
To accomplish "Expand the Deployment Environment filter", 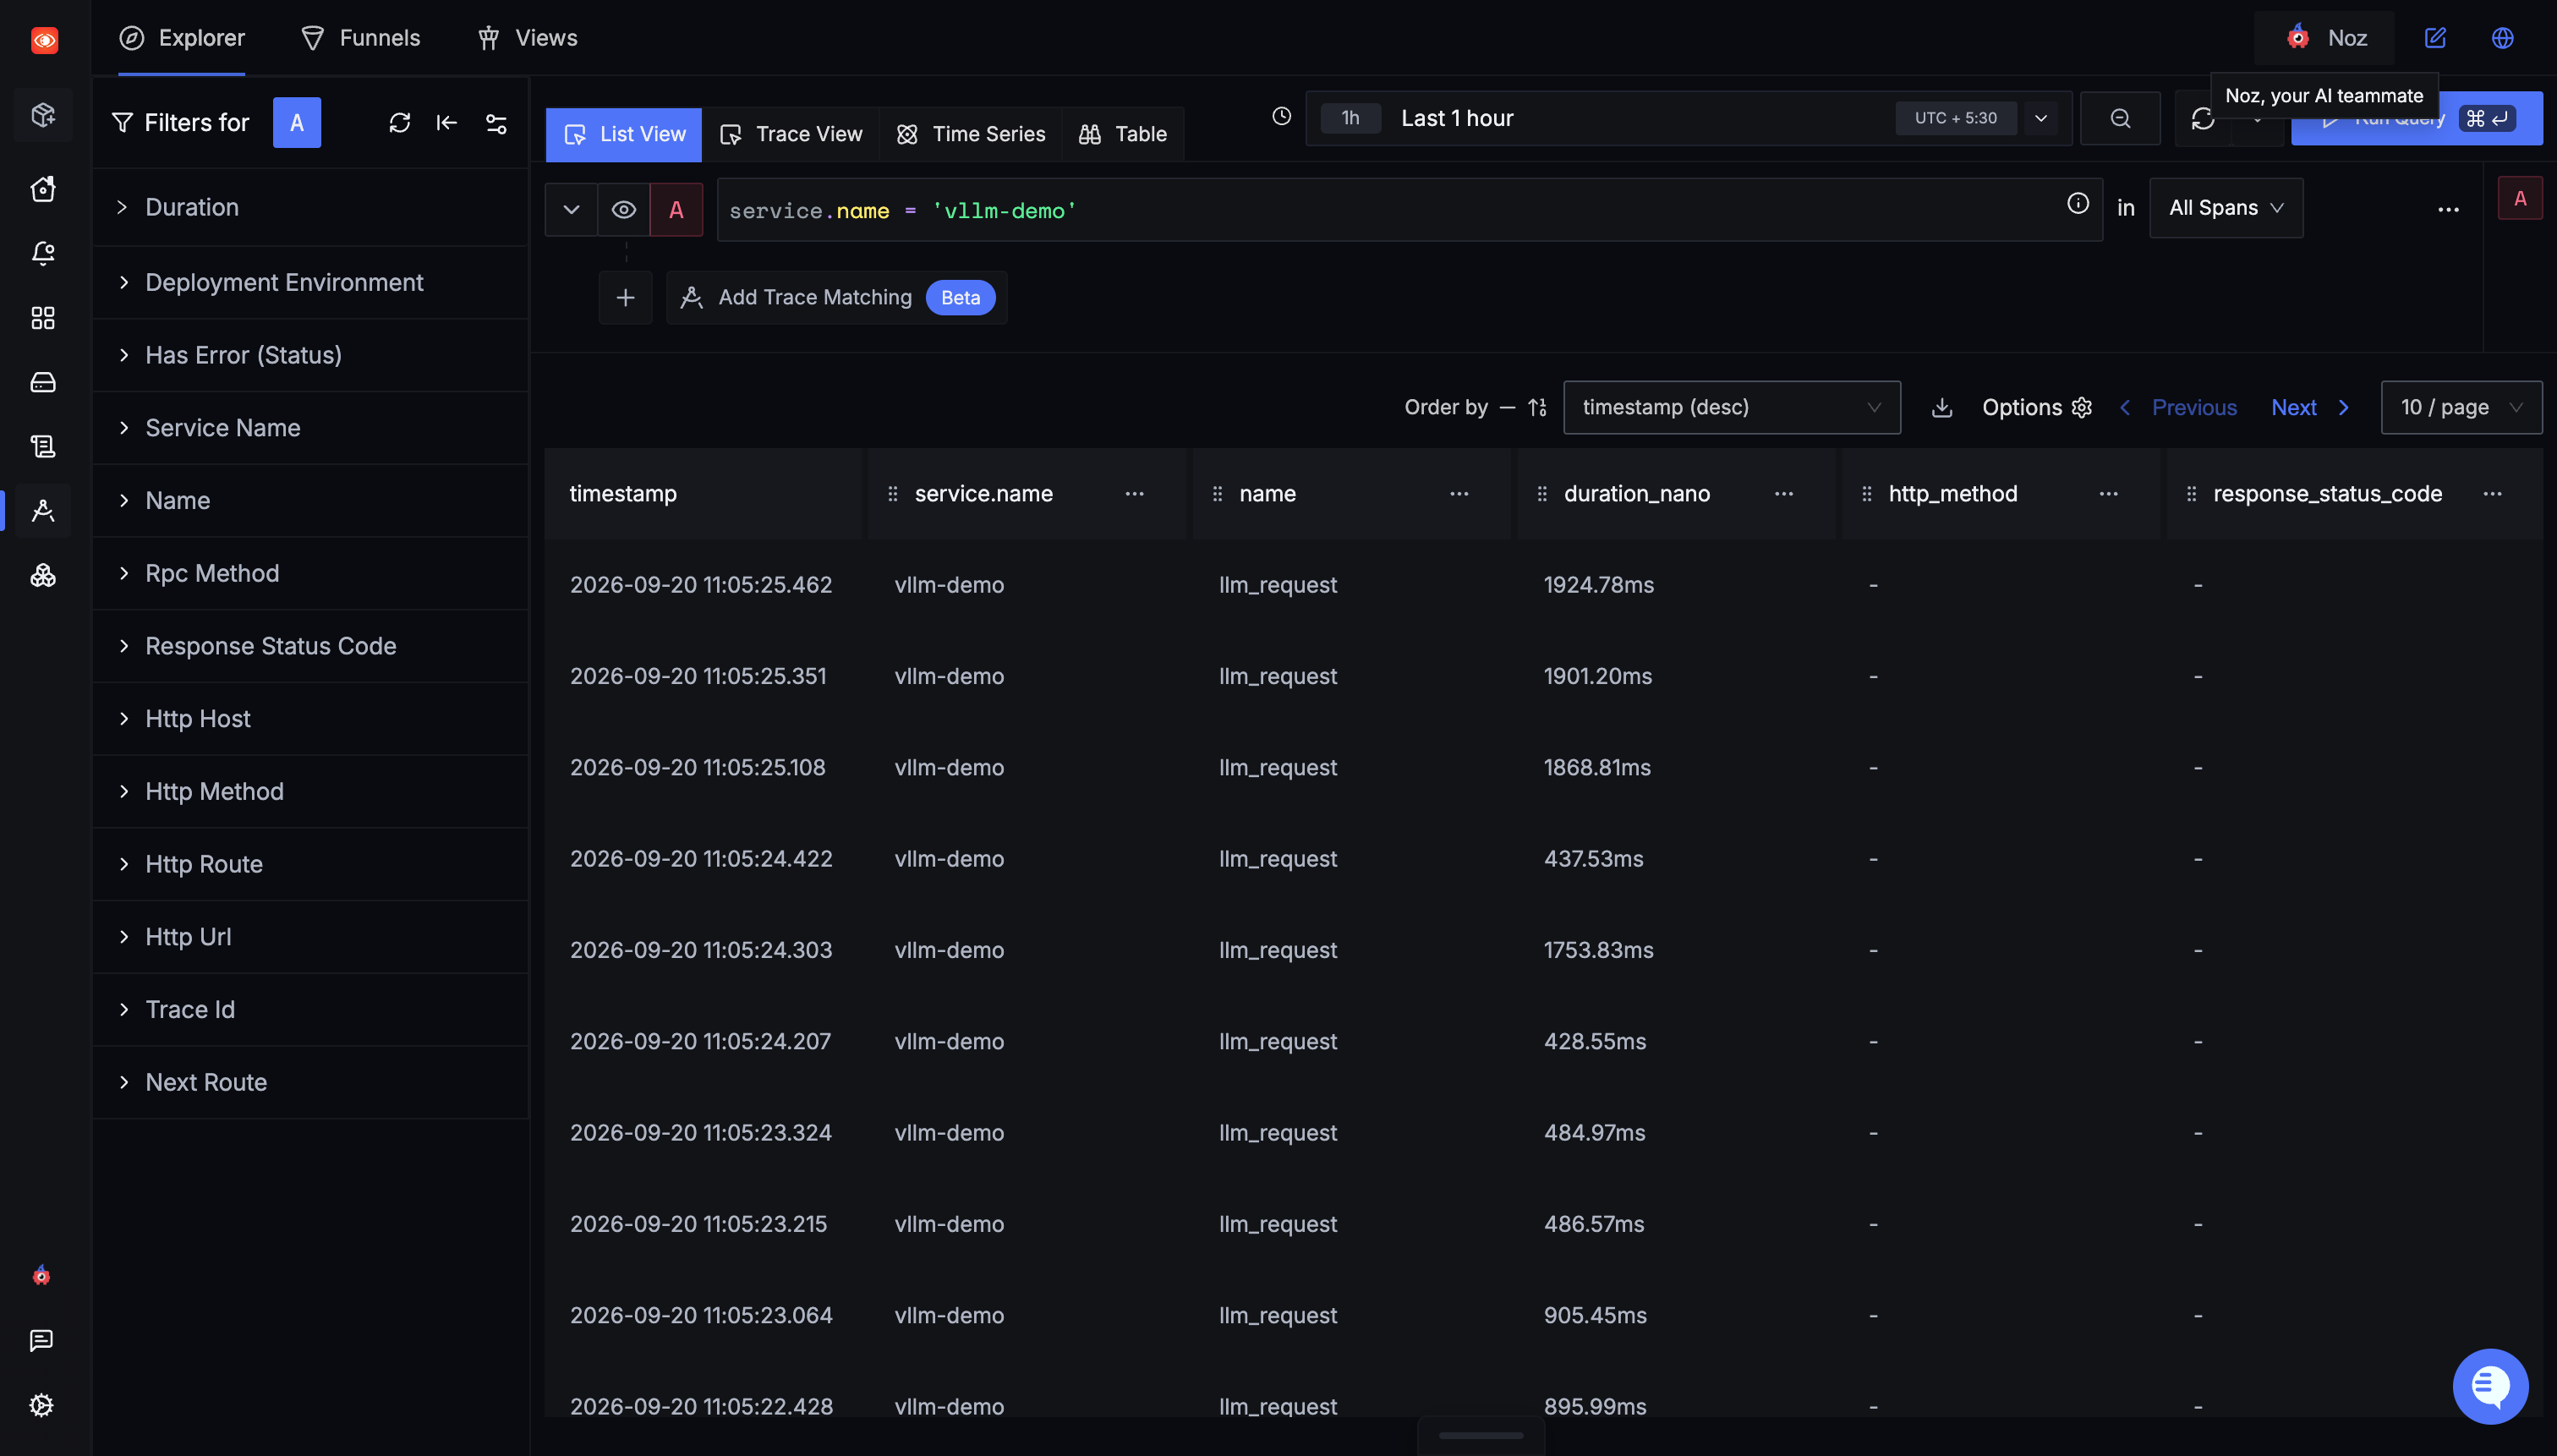I will pos(310,282).
